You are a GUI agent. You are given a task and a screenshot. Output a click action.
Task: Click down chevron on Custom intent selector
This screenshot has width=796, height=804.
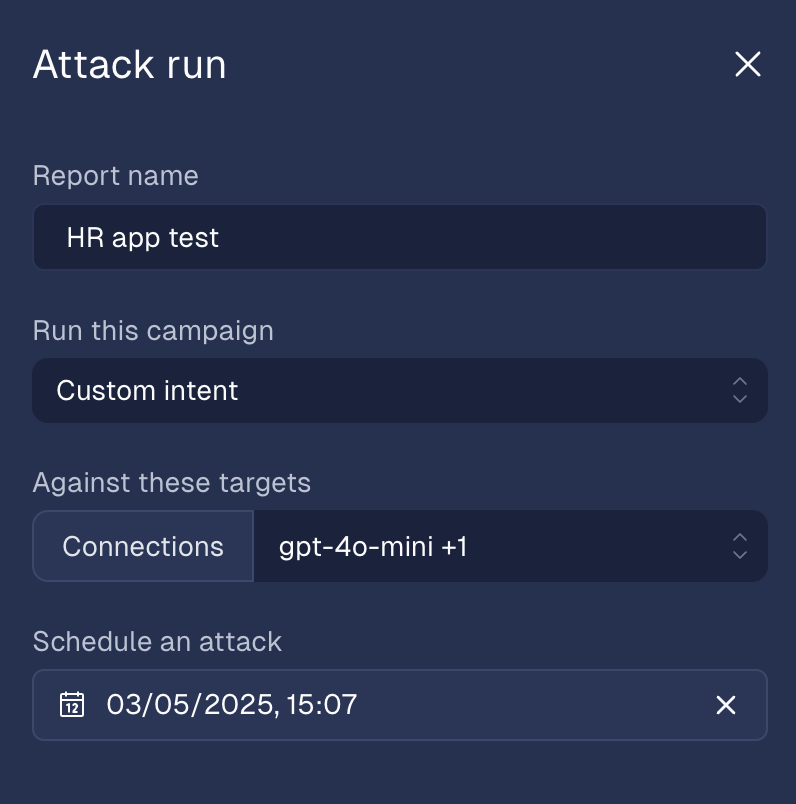740,399
